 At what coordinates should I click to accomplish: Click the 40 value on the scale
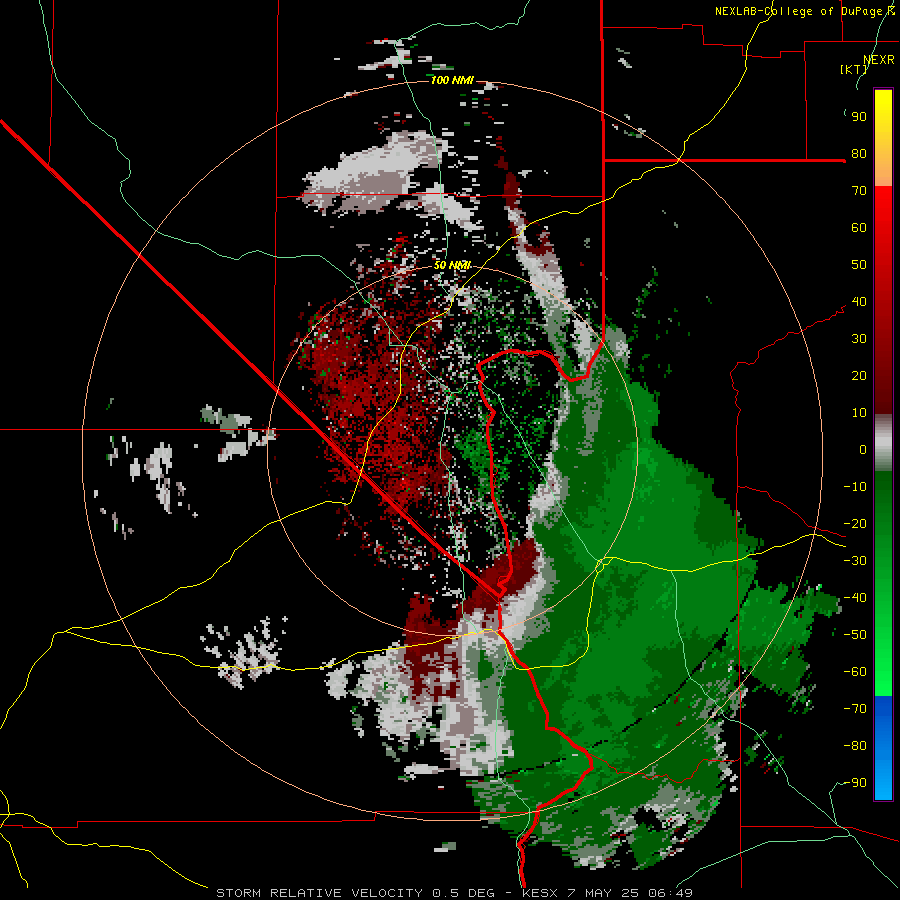[859, 302]
